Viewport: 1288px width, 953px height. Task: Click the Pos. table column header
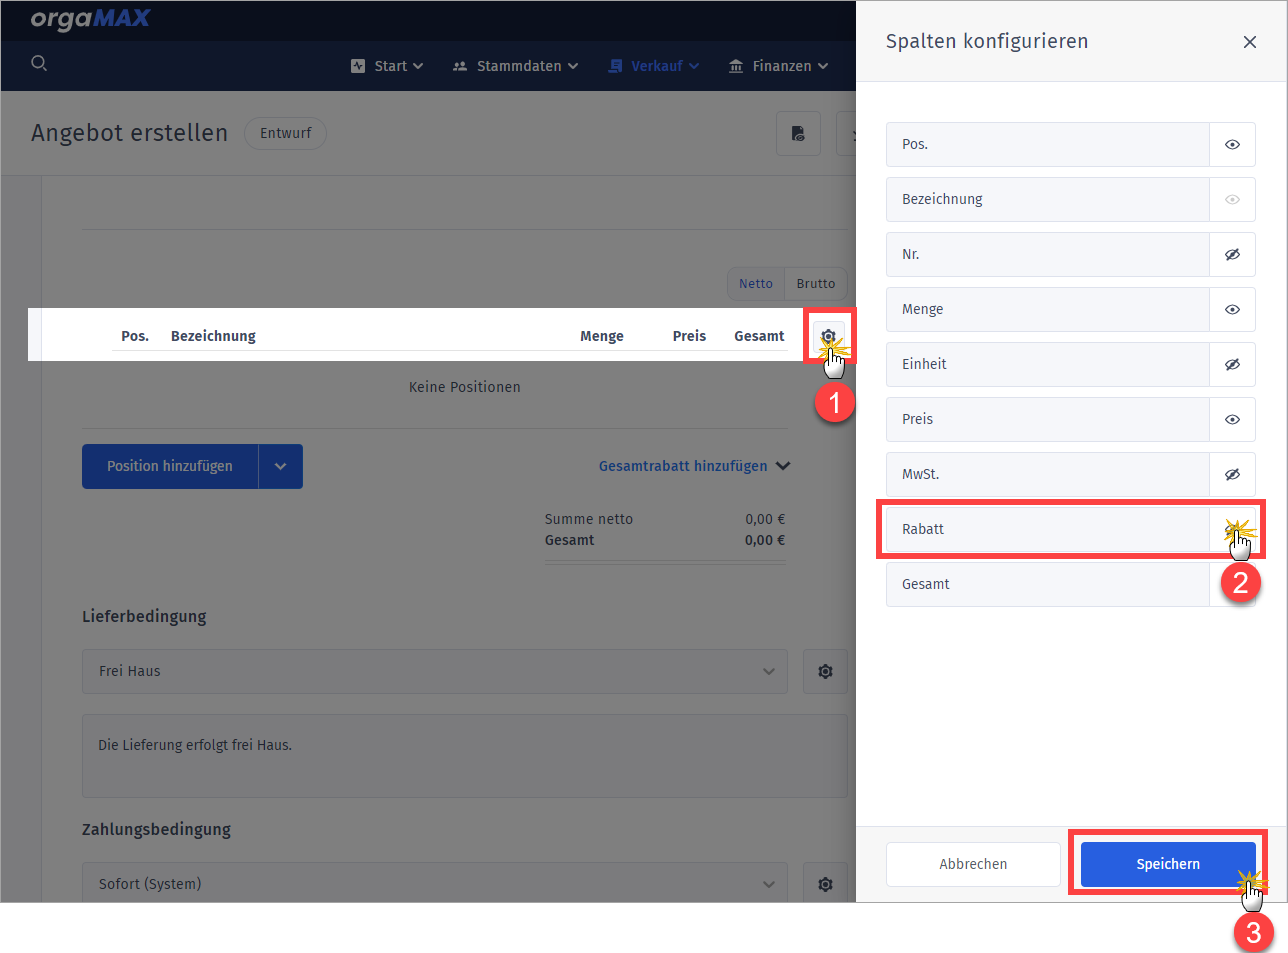point(135,336)
